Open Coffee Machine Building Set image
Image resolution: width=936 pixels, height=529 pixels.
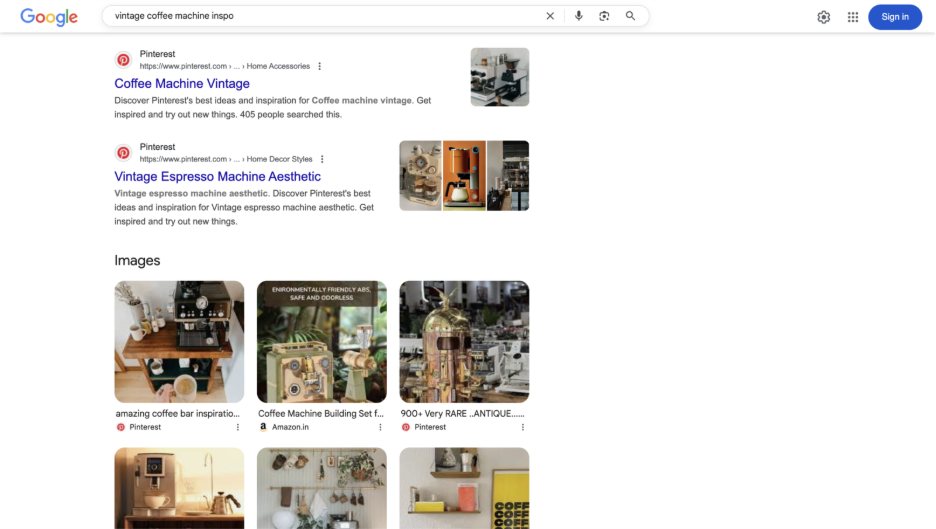tap(322, 342)
